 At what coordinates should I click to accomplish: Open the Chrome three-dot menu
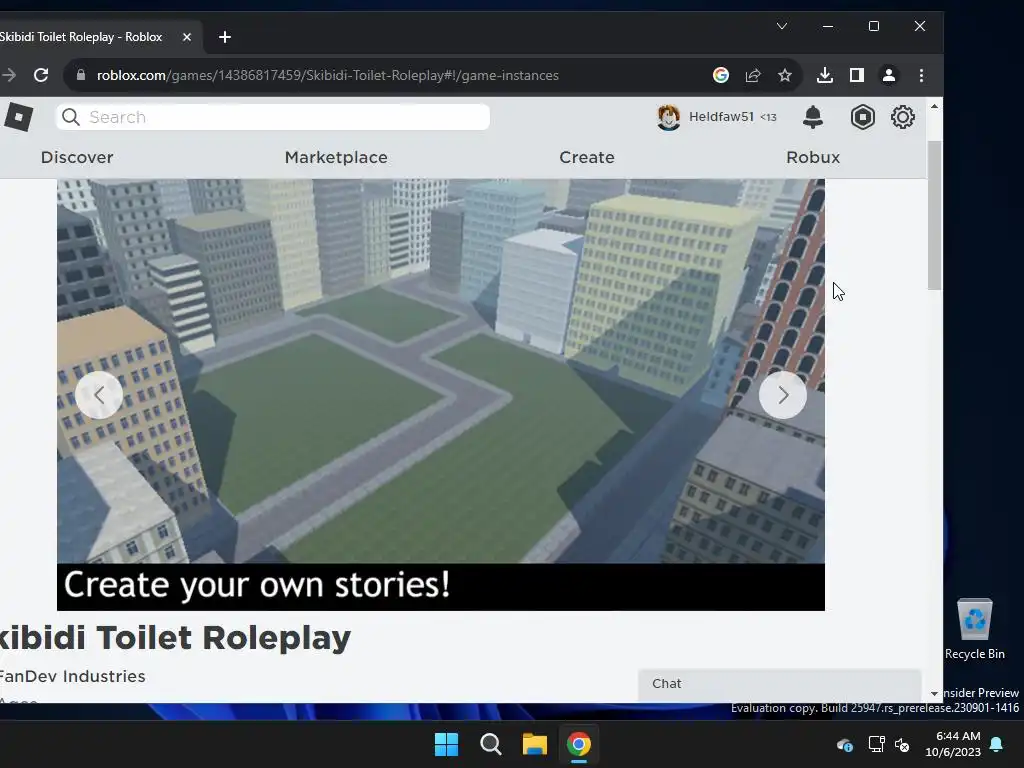pyautogui.click(x=921, y=75)
